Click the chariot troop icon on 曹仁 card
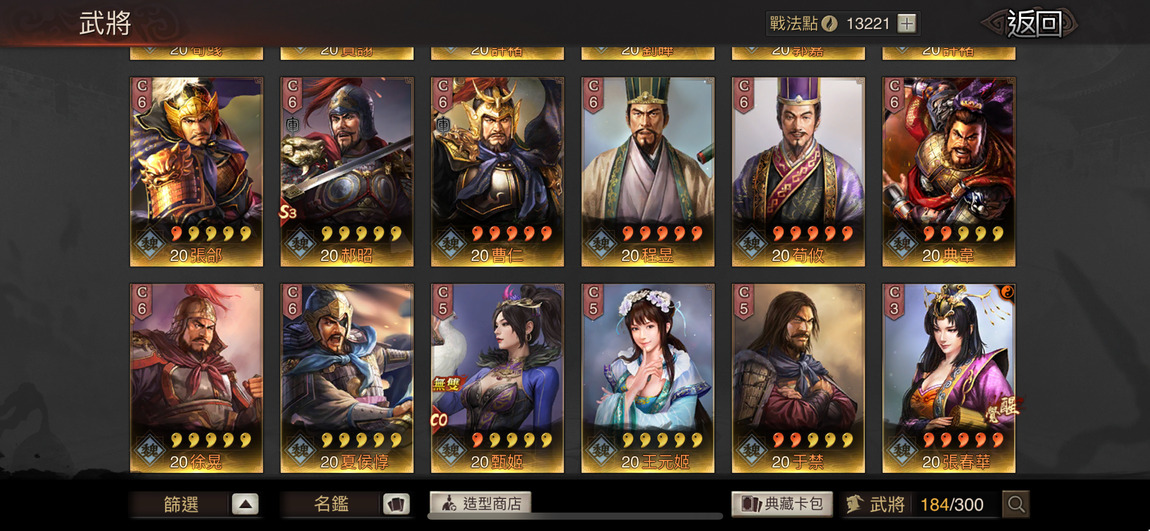 pos(442,125)
